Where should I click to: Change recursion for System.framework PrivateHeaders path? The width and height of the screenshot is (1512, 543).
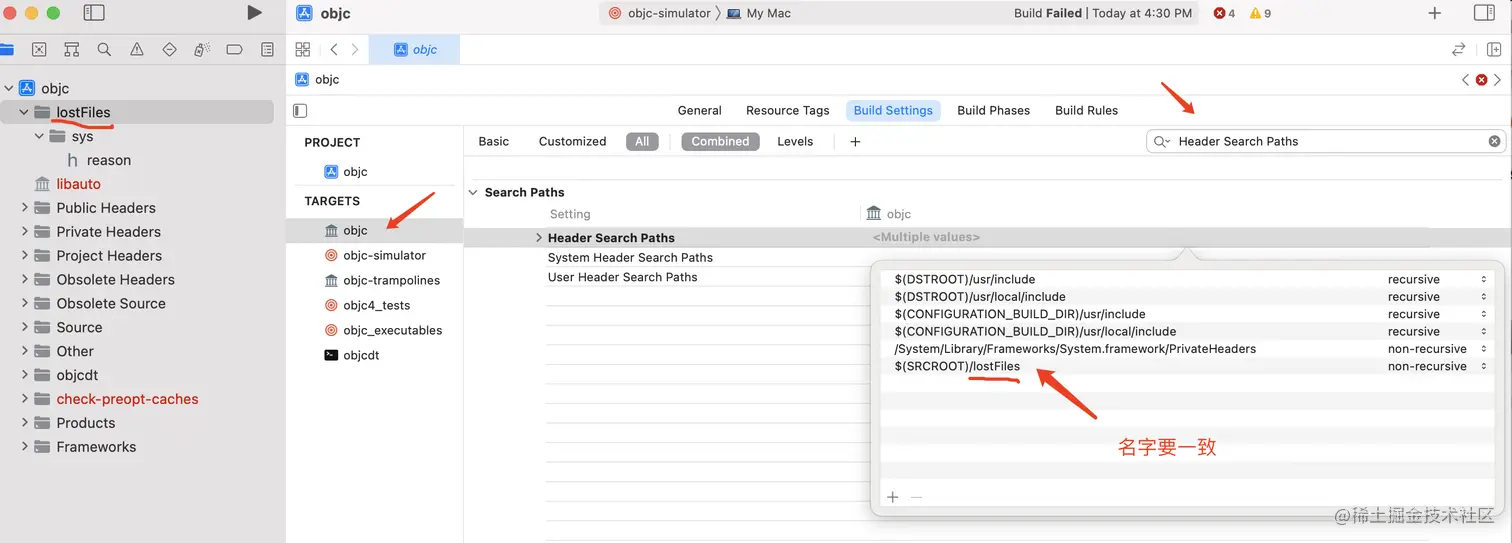tap(1435, 349)
